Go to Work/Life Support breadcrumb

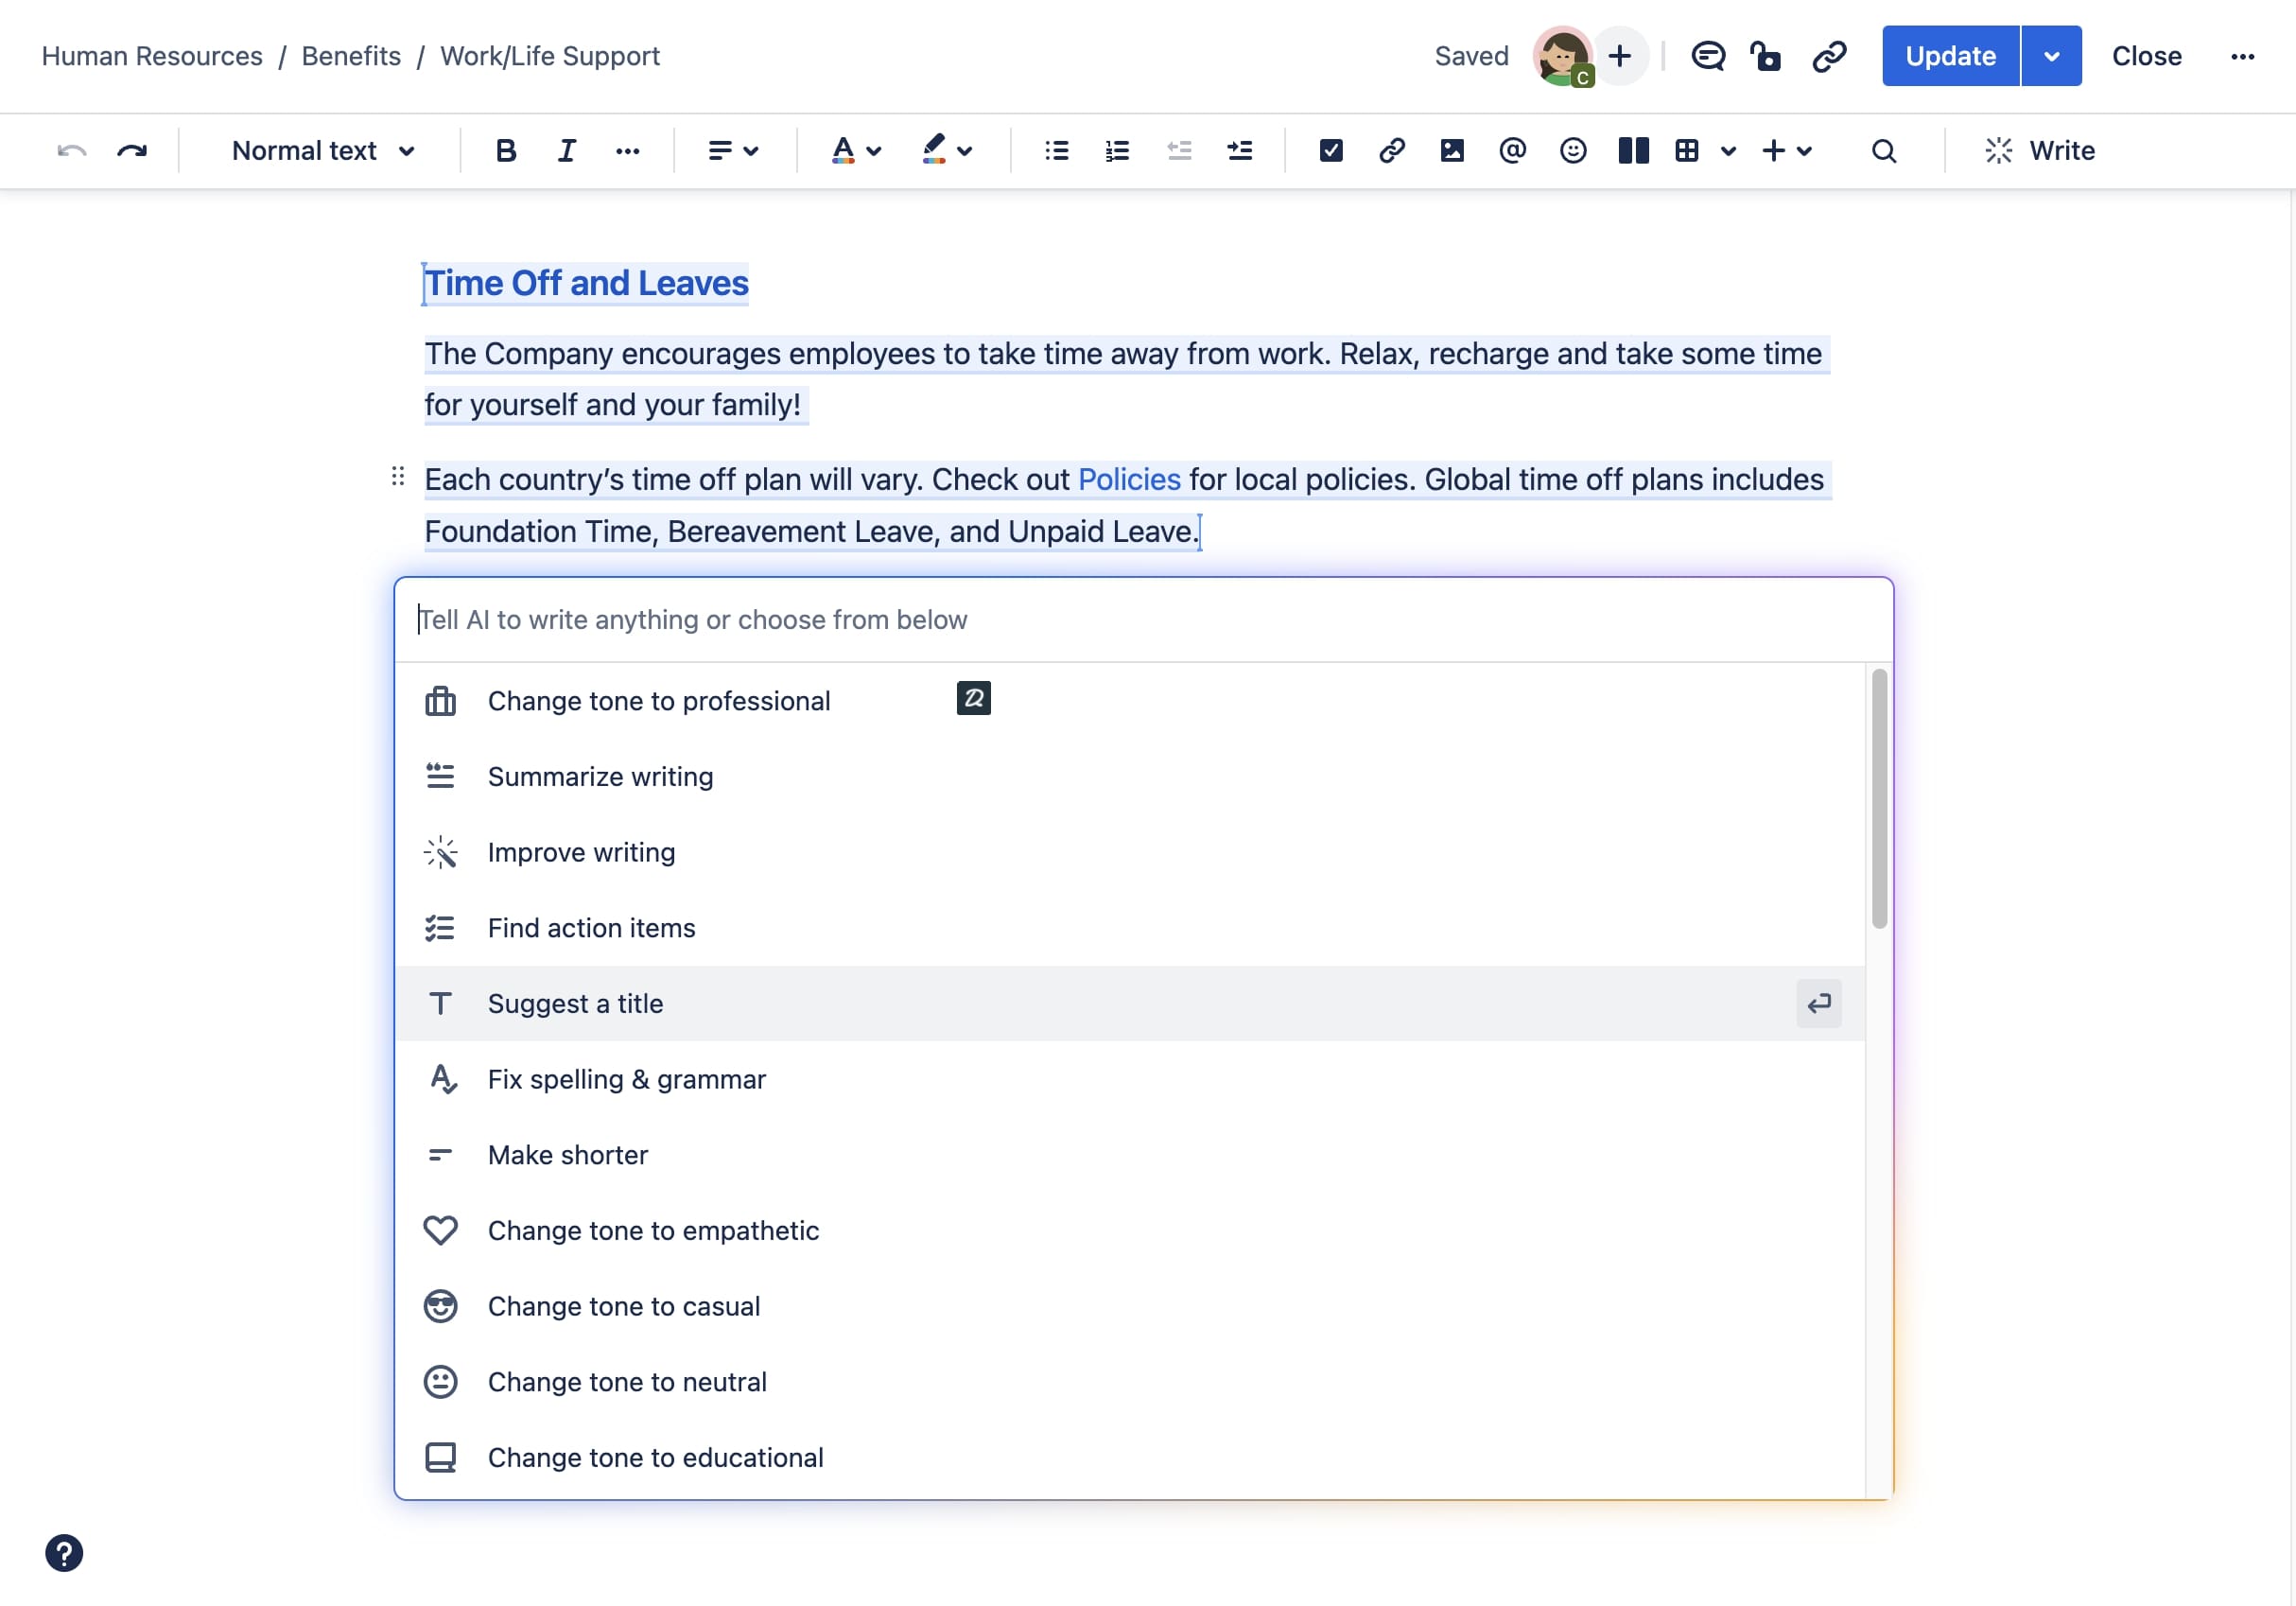(x=550, y=56)
